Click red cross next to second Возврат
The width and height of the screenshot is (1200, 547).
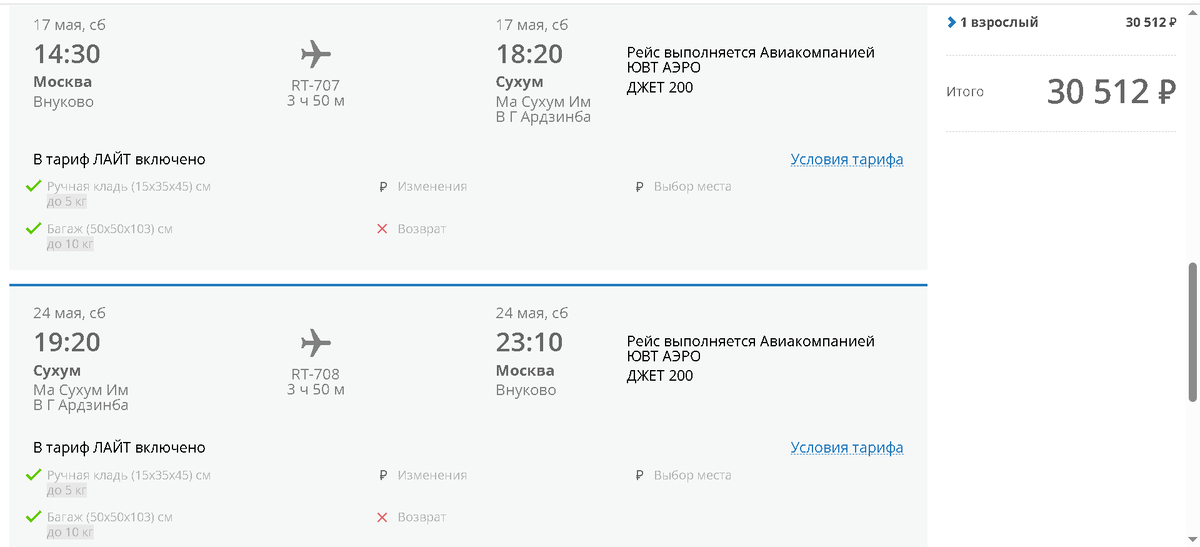(382, 517)
